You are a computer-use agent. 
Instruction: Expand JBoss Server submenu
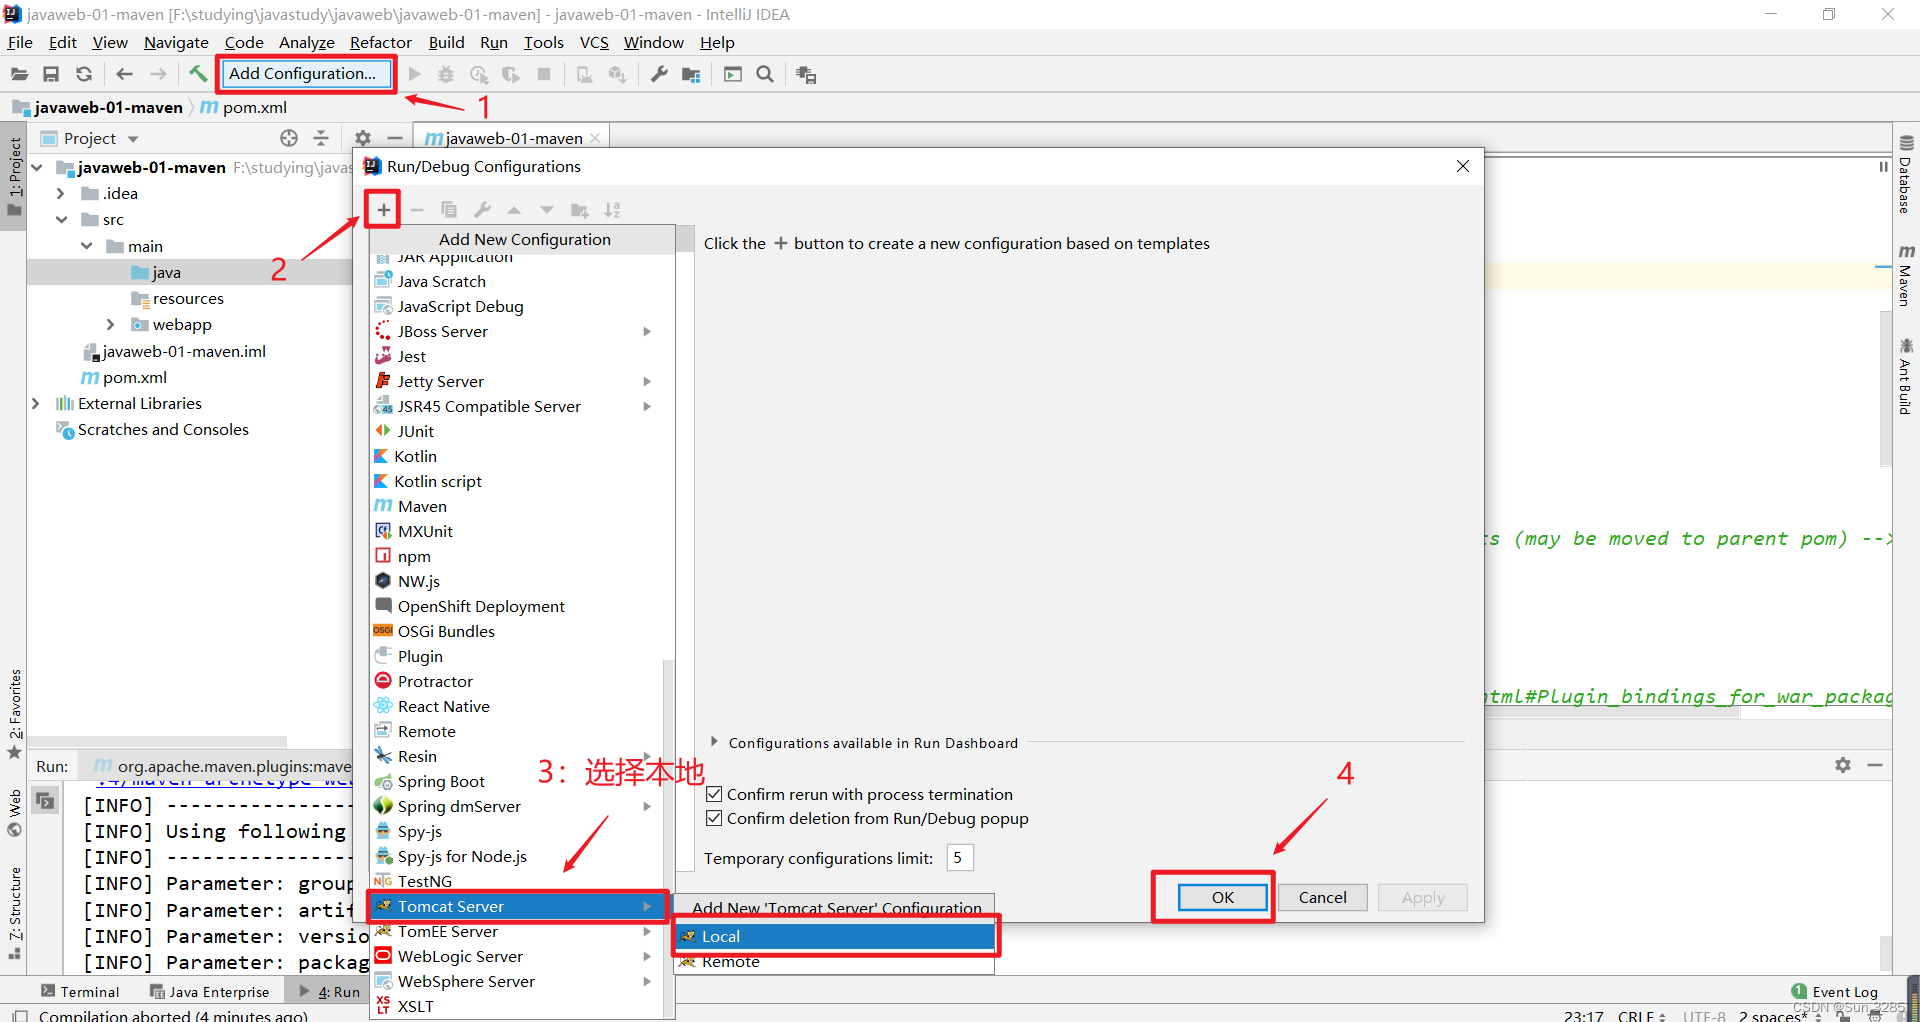click(647, 331)
